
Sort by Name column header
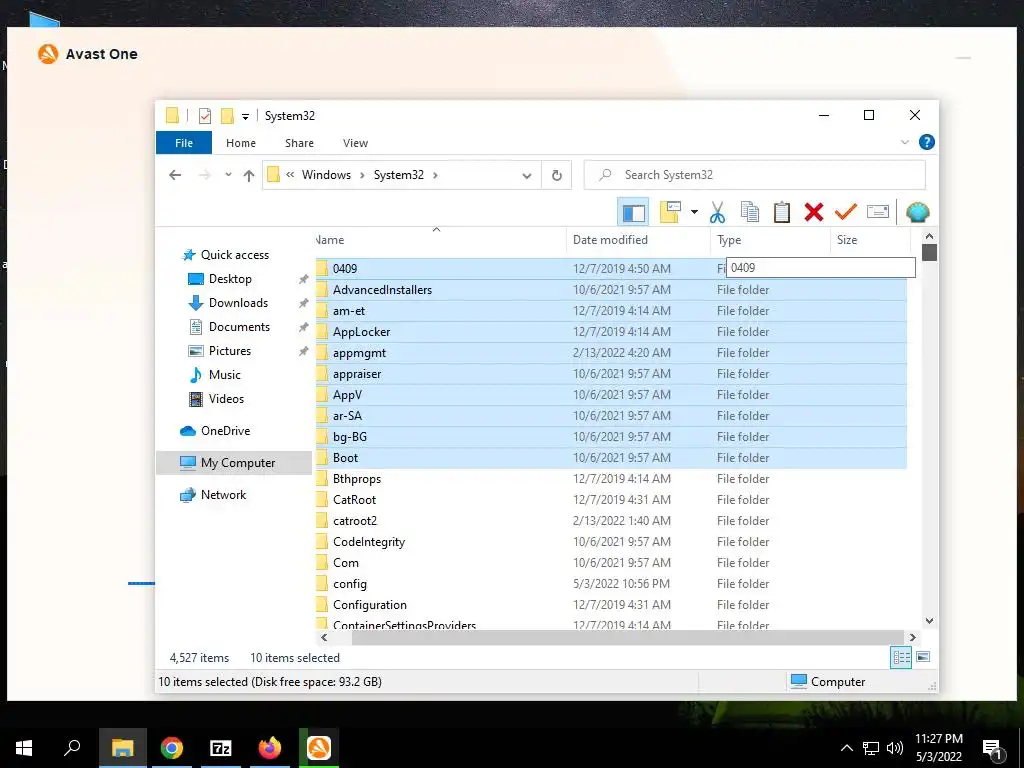[x=440, y=240]
